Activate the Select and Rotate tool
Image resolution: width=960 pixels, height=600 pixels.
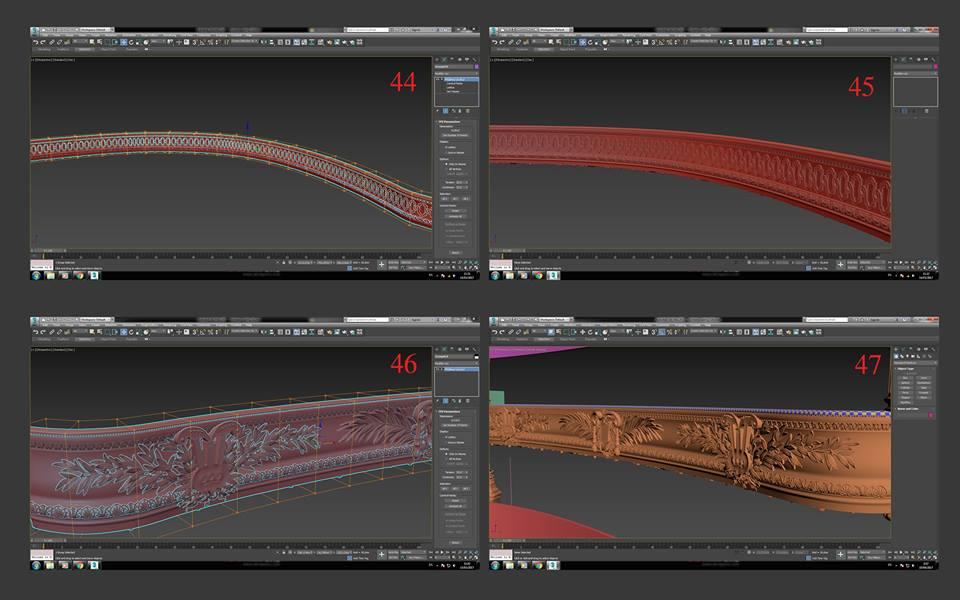pos(131,43)
